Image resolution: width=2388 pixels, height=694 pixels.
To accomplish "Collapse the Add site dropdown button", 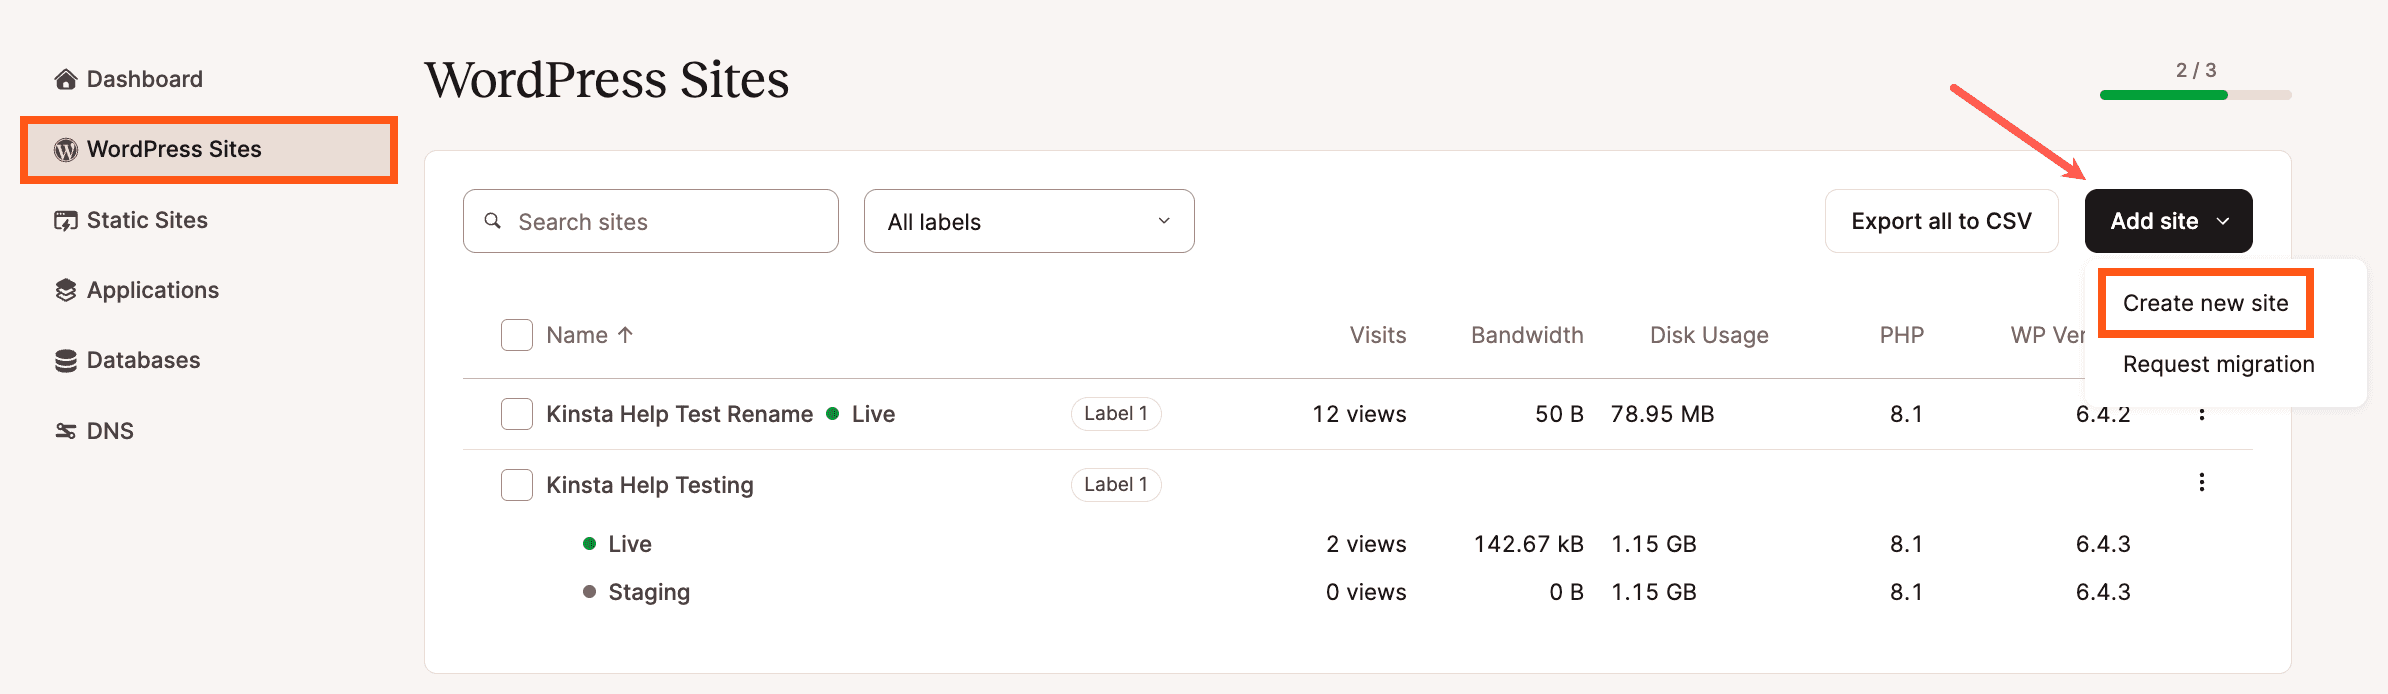I will click(x=2168, y=221).
